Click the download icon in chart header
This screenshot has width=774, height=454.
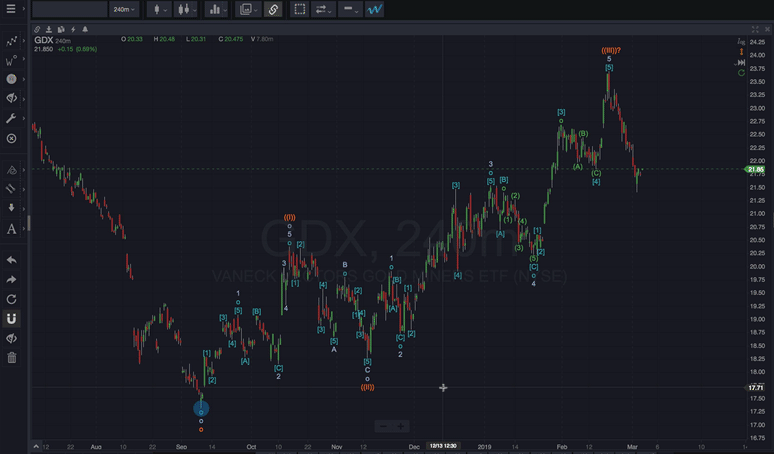point(49,30)
